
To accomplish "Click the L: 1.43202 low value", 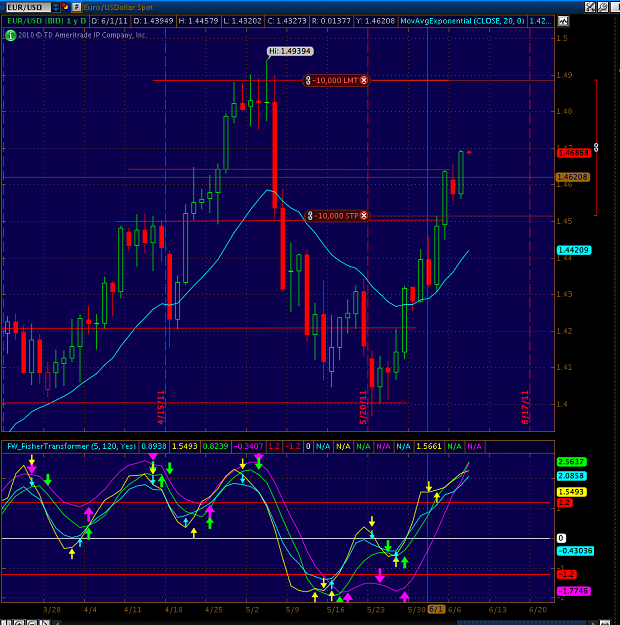I will (242, 21).
